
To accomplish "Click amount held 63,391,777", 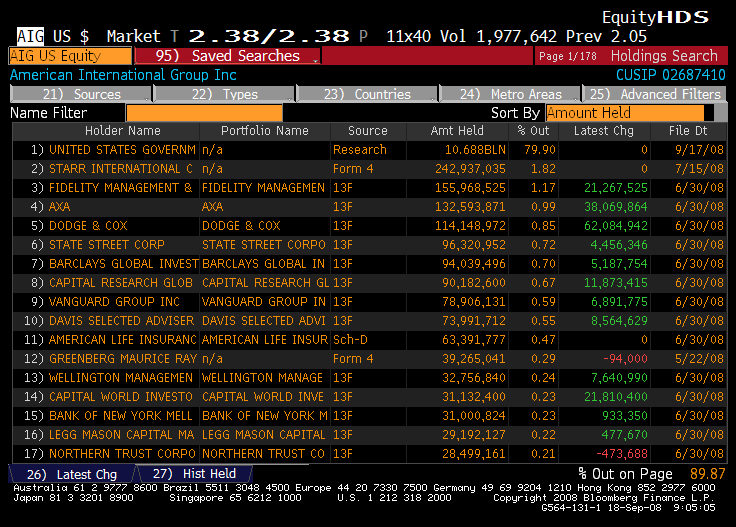I will pyautogui.click(x=474, y=340).
